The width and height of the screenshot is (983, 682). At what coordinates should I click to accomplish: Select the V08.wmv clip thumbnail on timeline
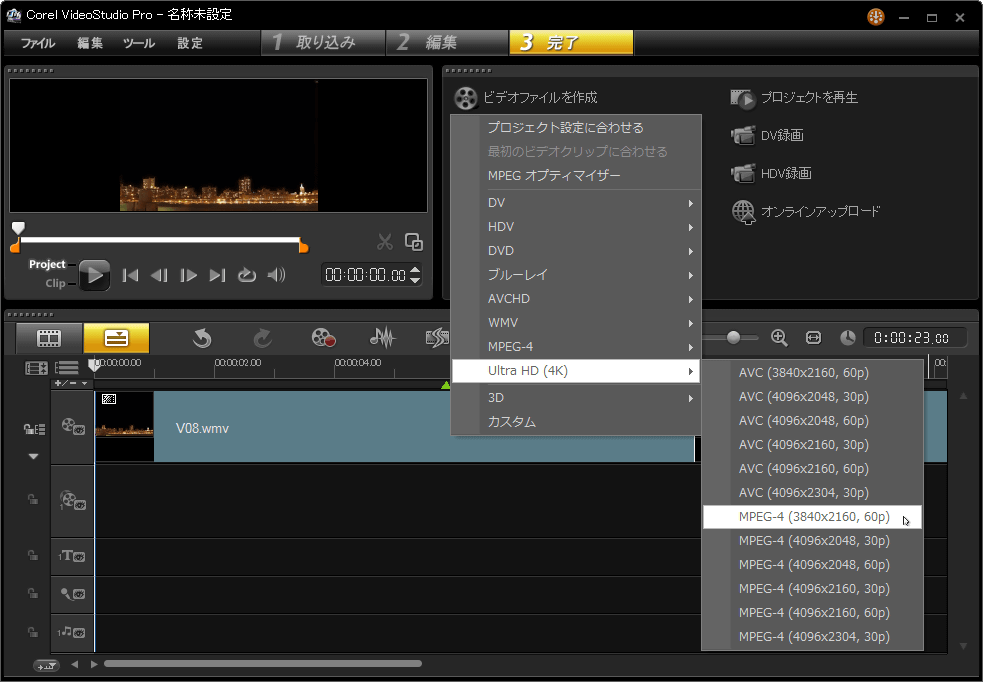124,428
